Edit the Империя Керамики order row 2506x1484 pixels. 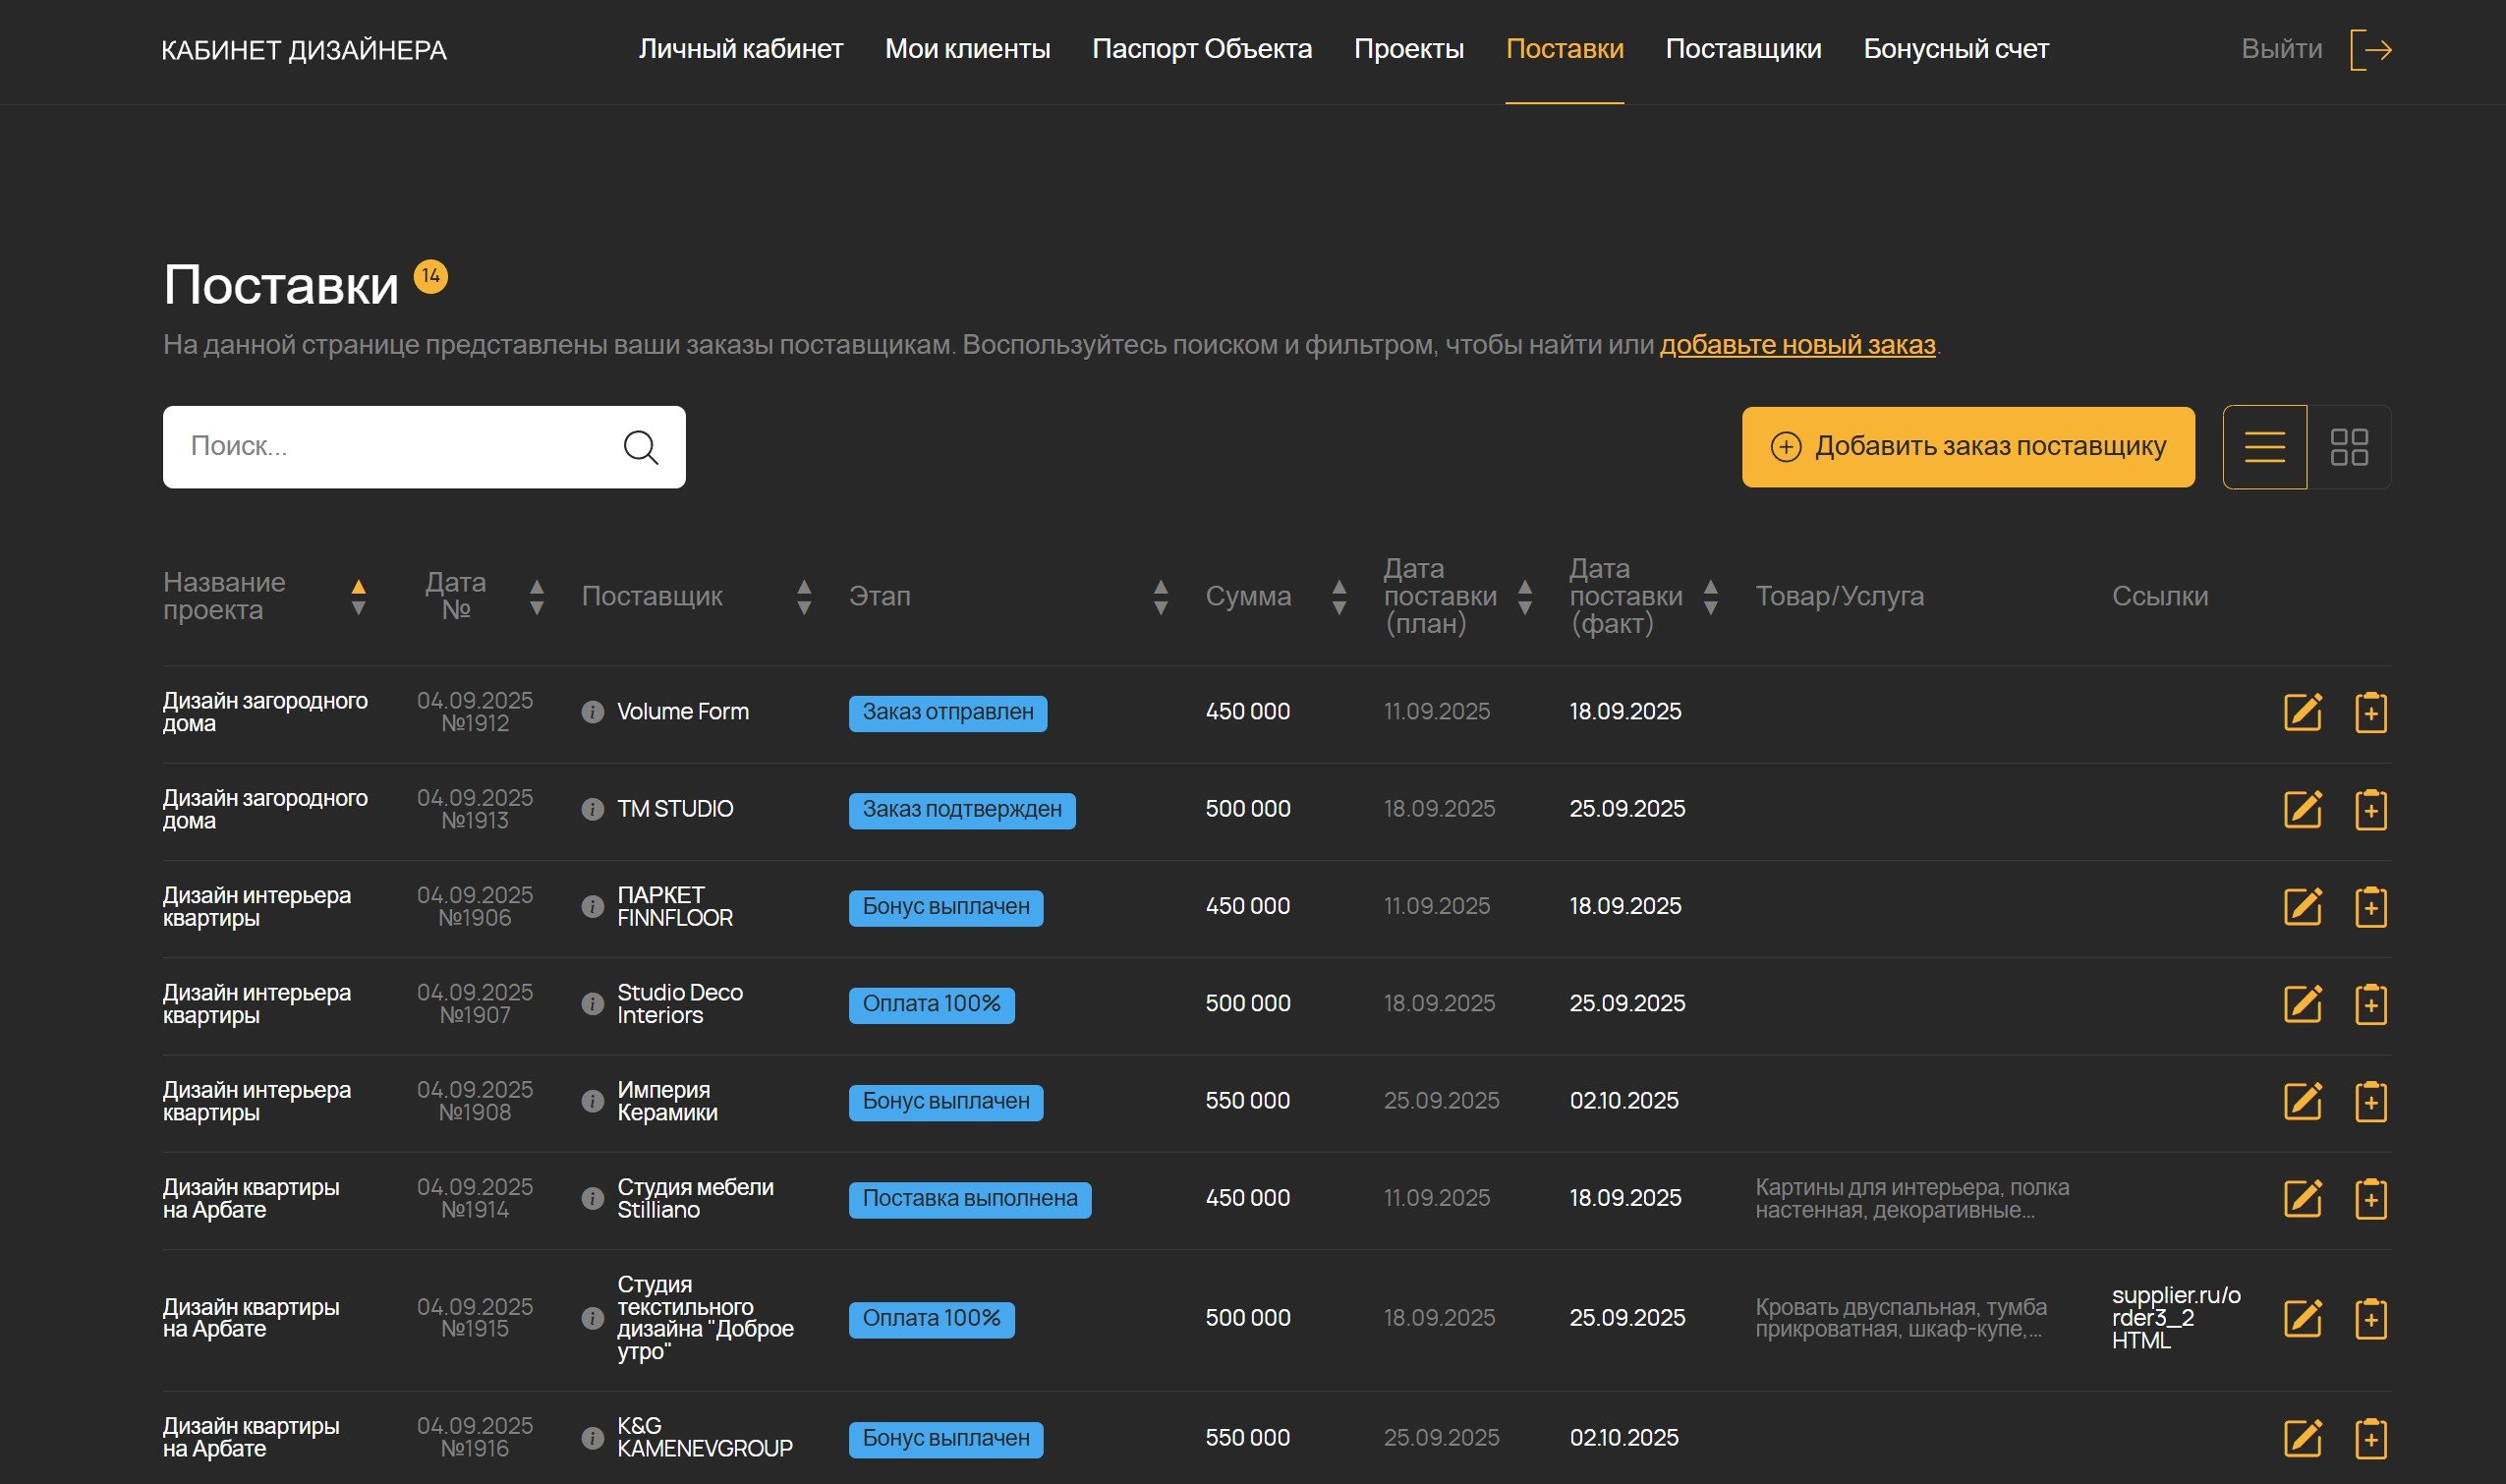point(2302,1101)
